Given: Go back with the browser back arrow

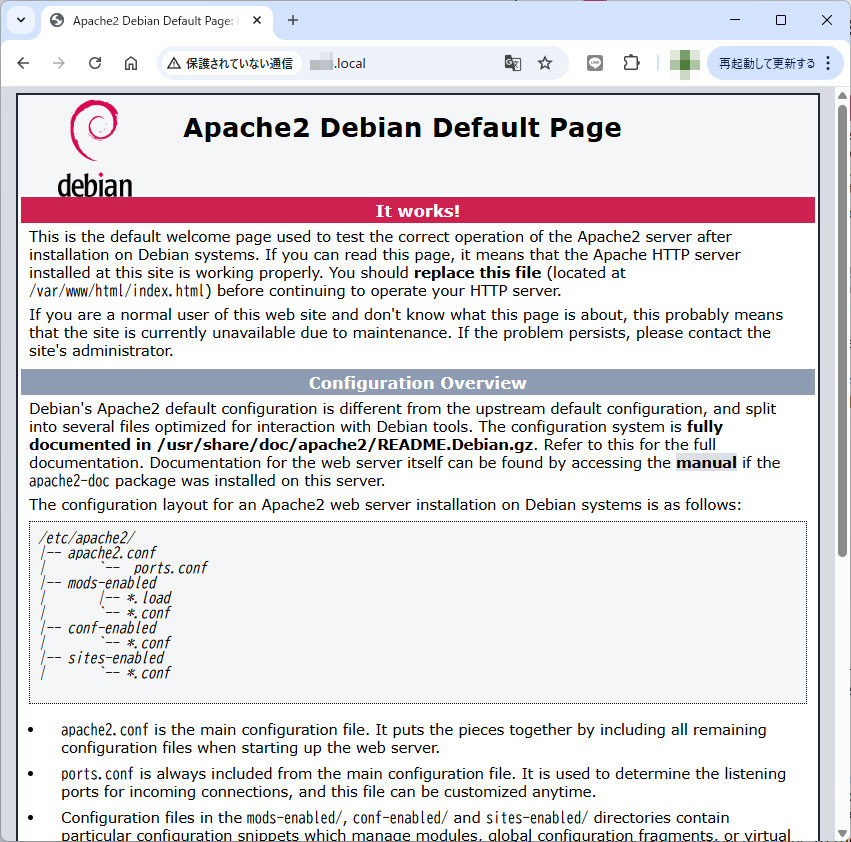Looking at the screenshot, I should pyautogui.click(x=23, y=64).
